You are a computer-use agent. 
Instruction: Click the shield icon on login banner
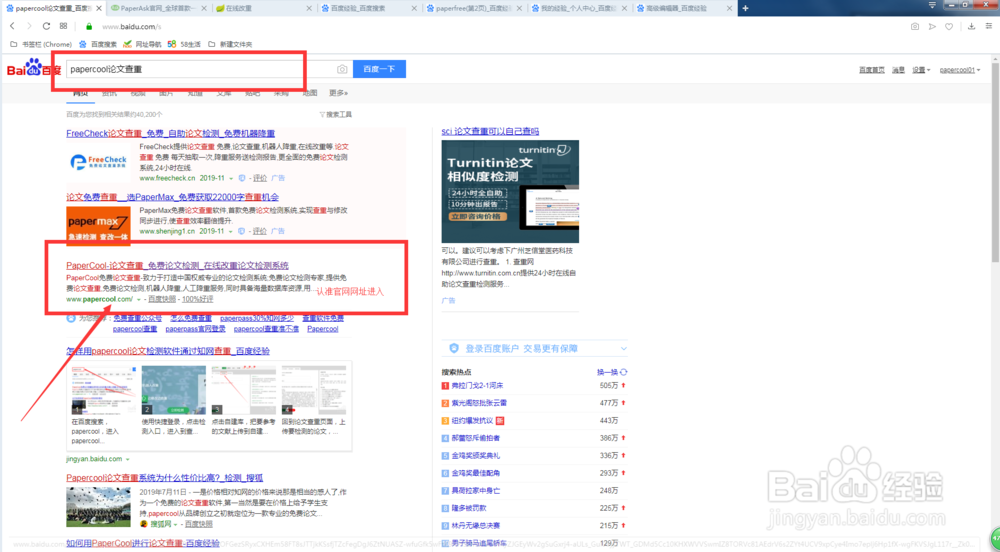(x=453, y=348)
